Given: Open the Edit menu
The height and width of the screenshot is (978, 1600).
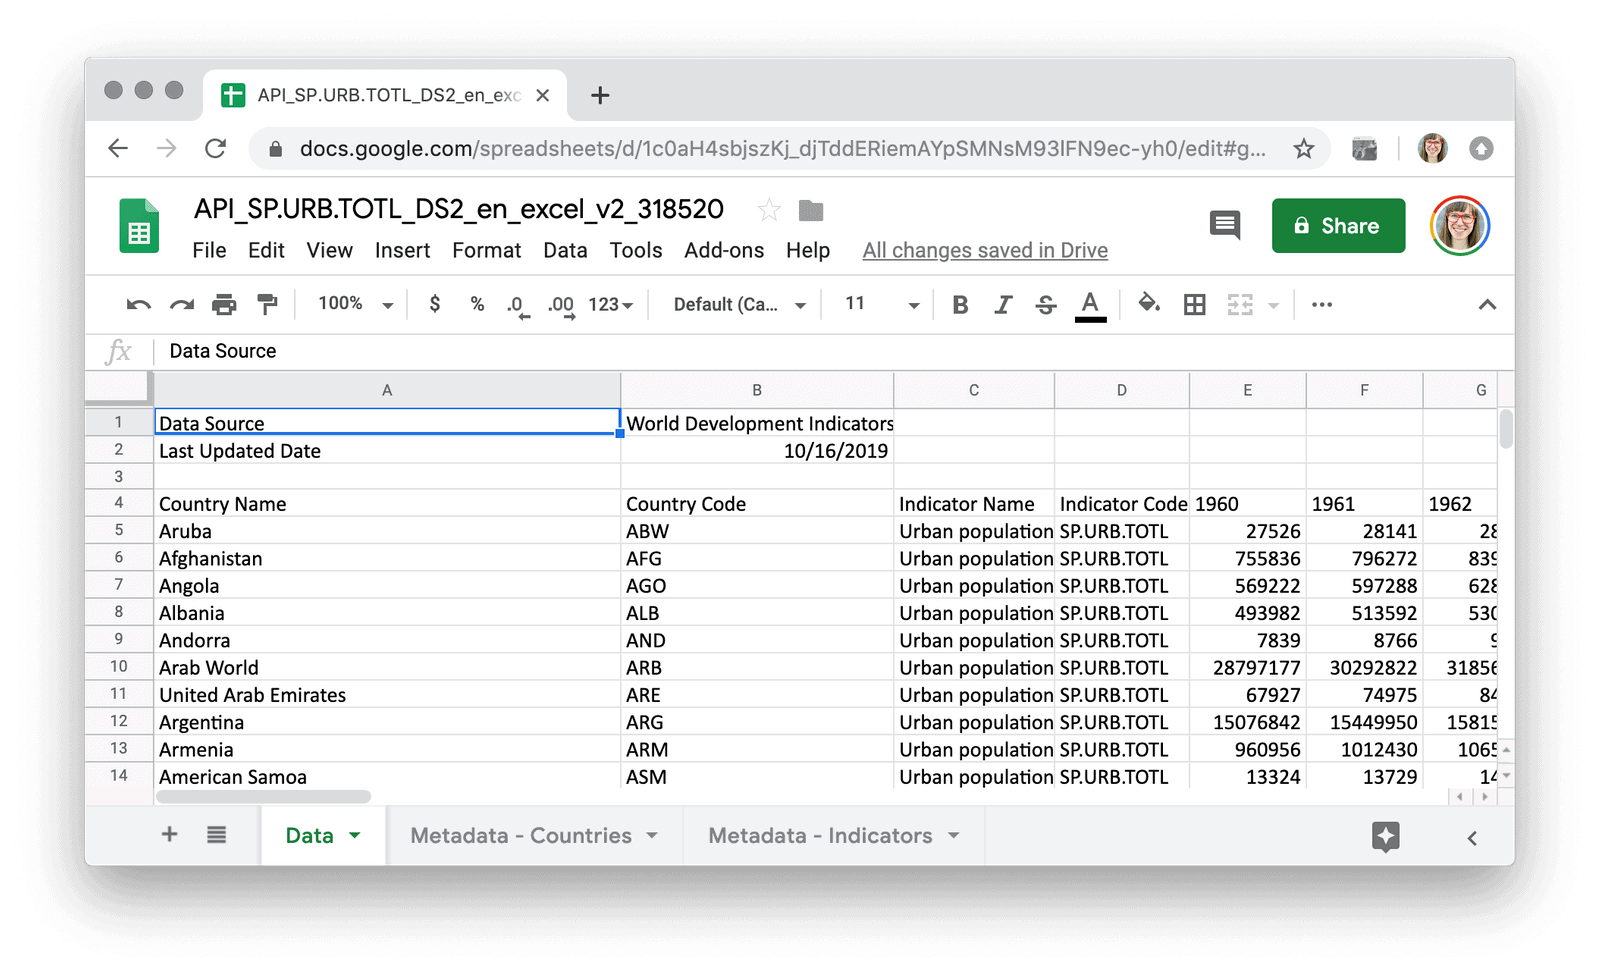Looking at the screenshot, I should pos(266,250).
